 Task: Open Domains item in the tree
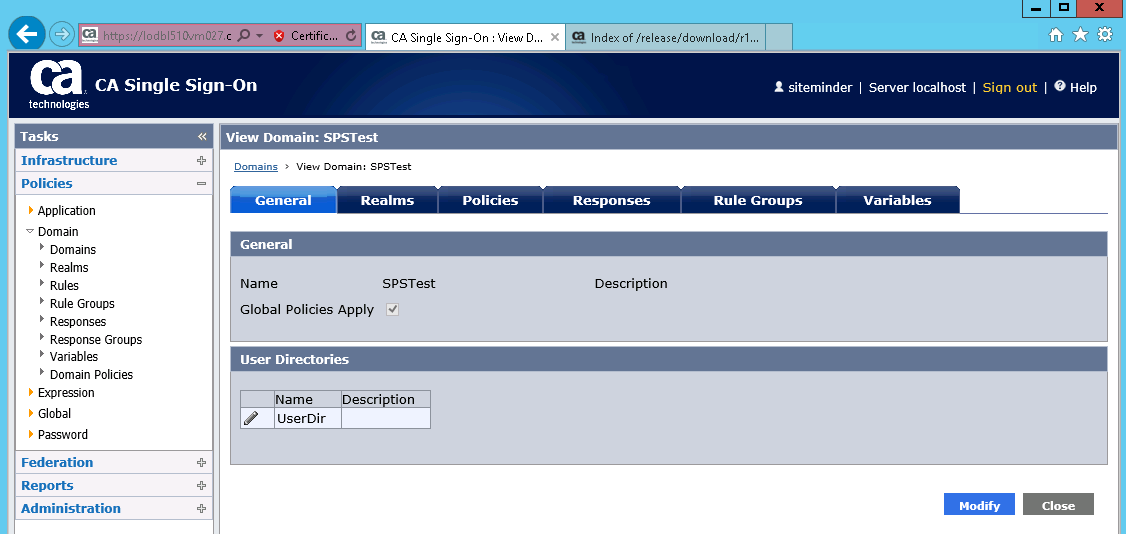[73, 250]
